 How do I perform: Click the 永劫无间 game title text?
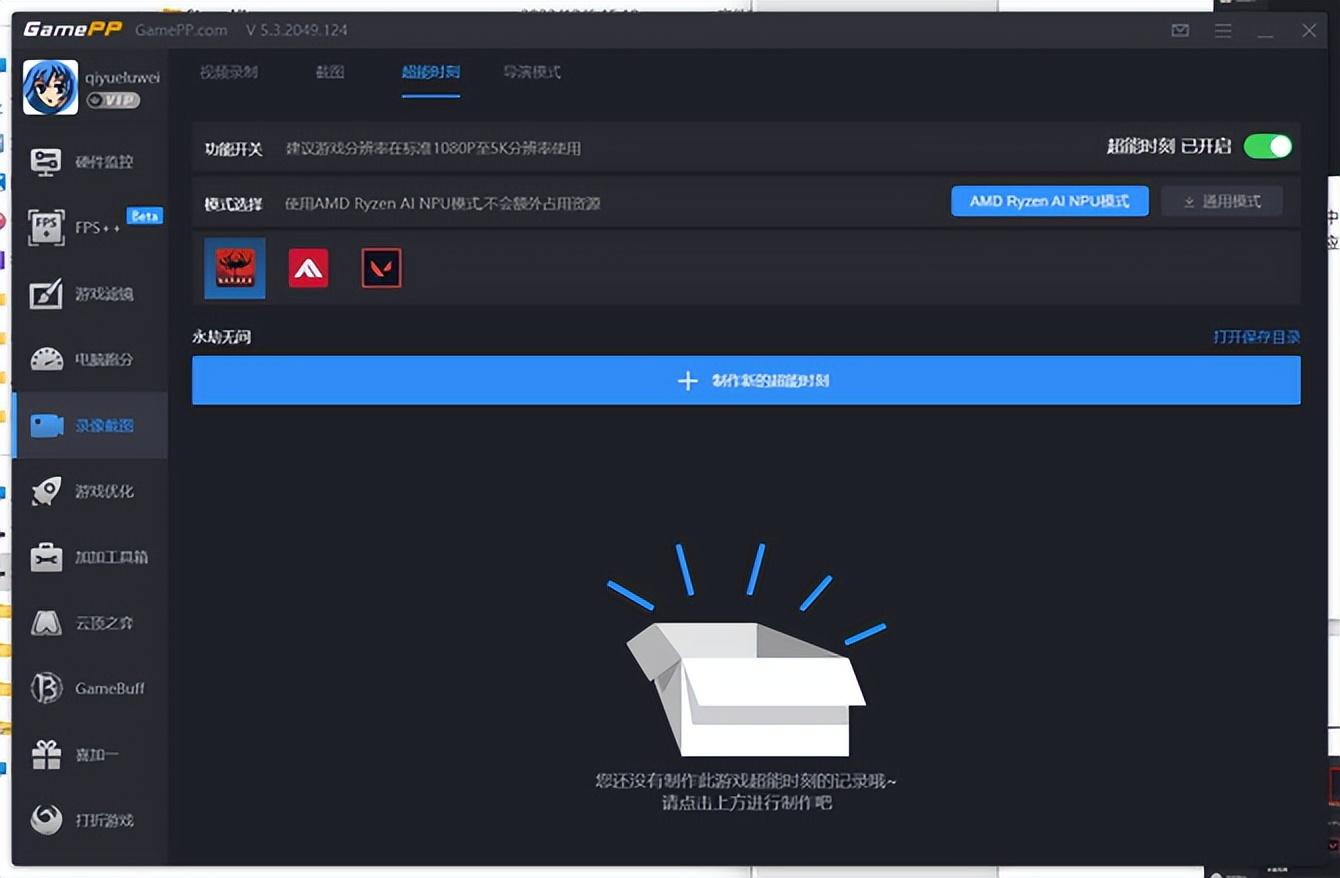point(221,337)
